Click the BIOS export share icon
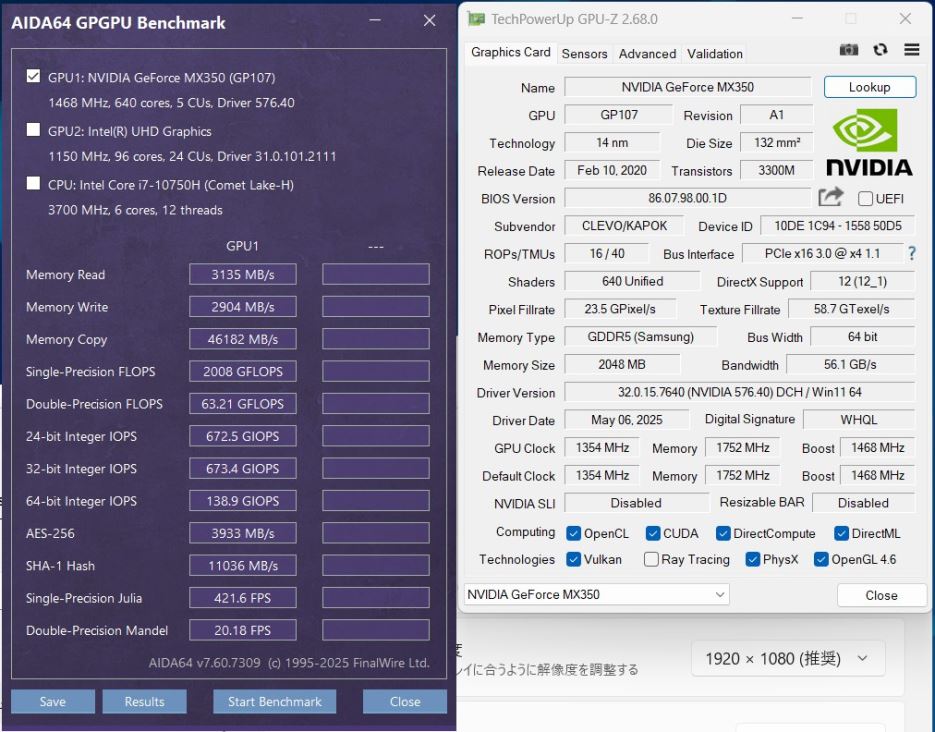Screen dimensions: 935x732 coord(830,198)
